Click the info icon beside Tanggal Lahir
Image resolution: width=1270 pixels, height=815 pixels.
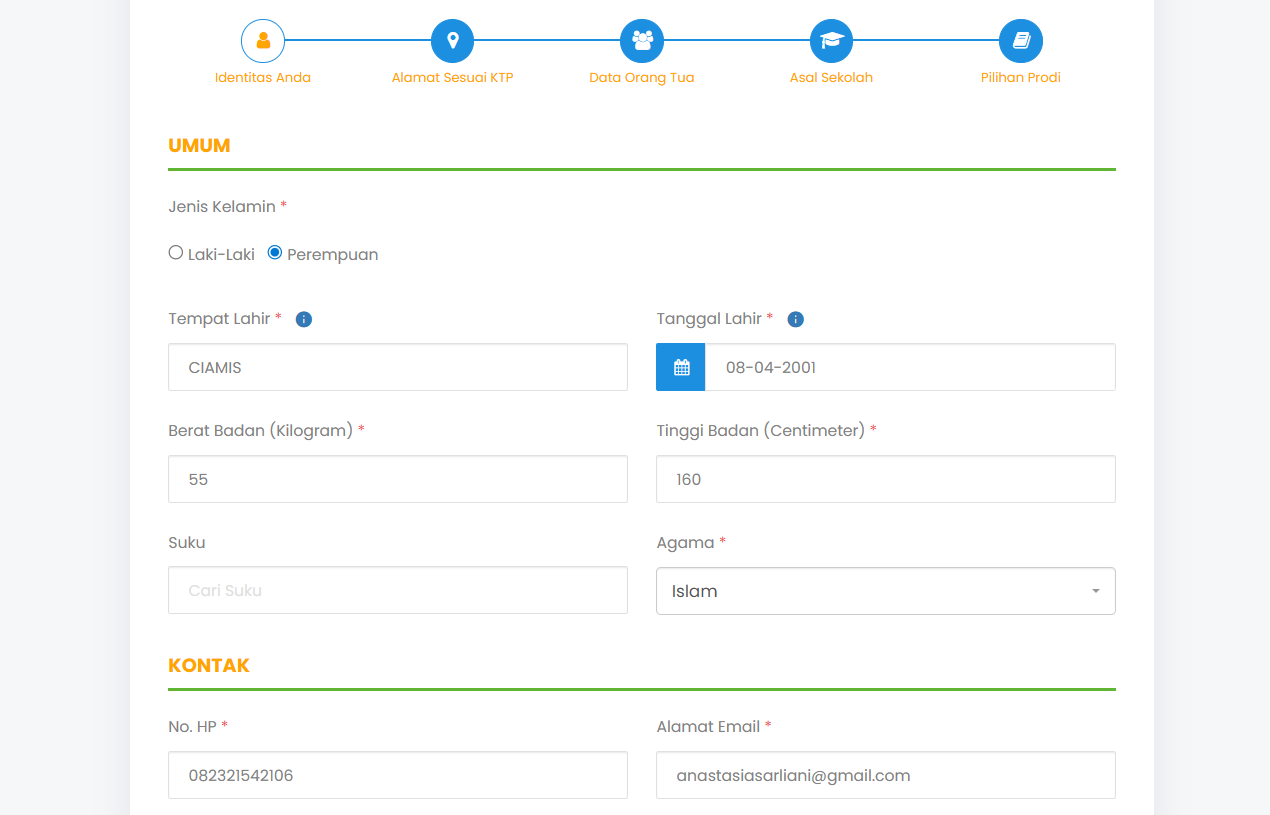[796, 319]
